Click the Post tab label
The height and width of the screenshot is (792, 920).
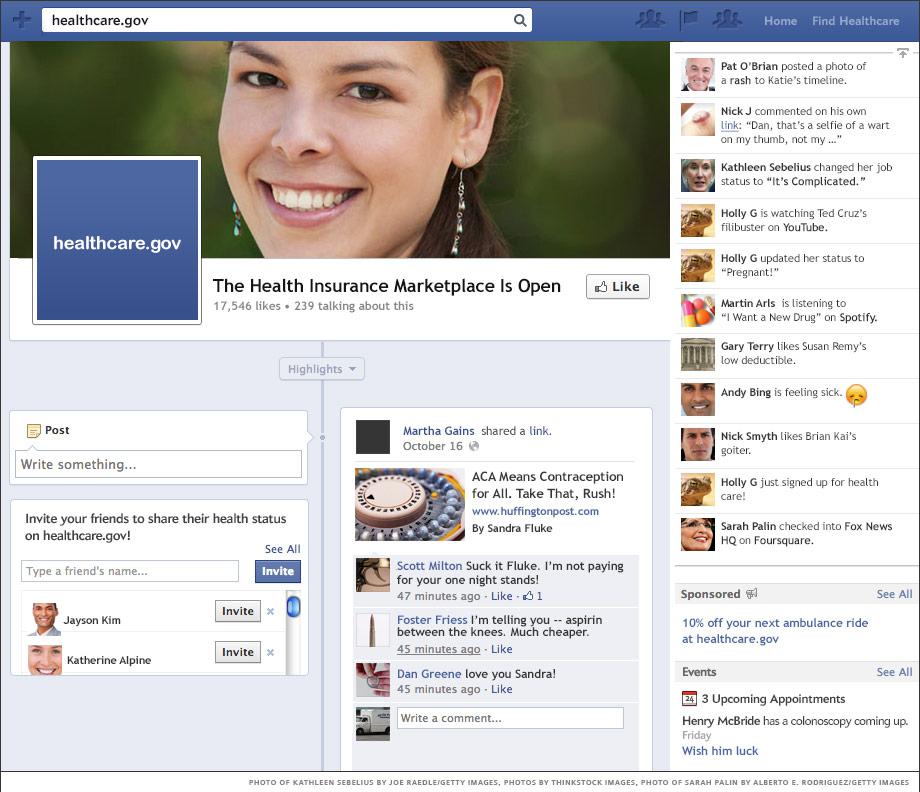(57, 430)
